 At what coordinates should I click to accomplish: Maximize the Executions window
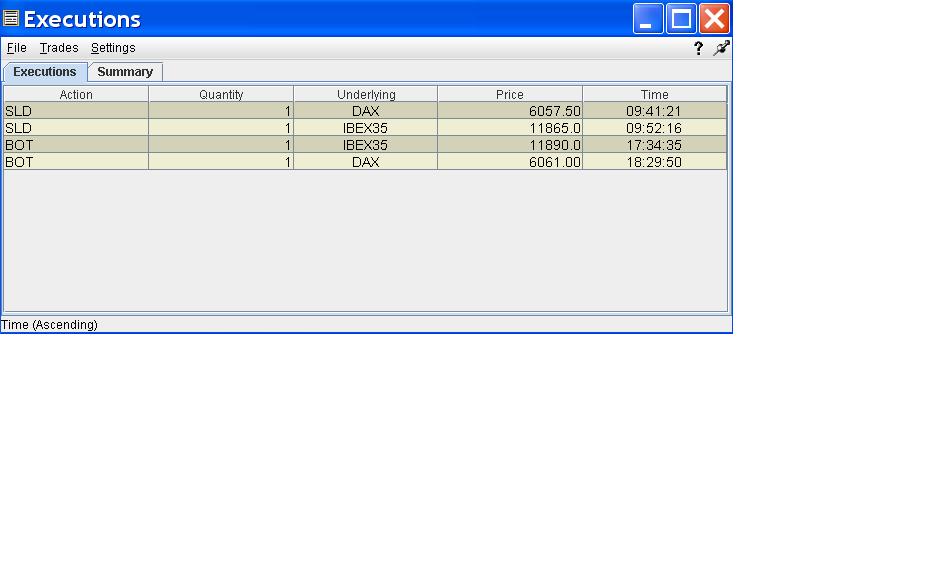681,18
